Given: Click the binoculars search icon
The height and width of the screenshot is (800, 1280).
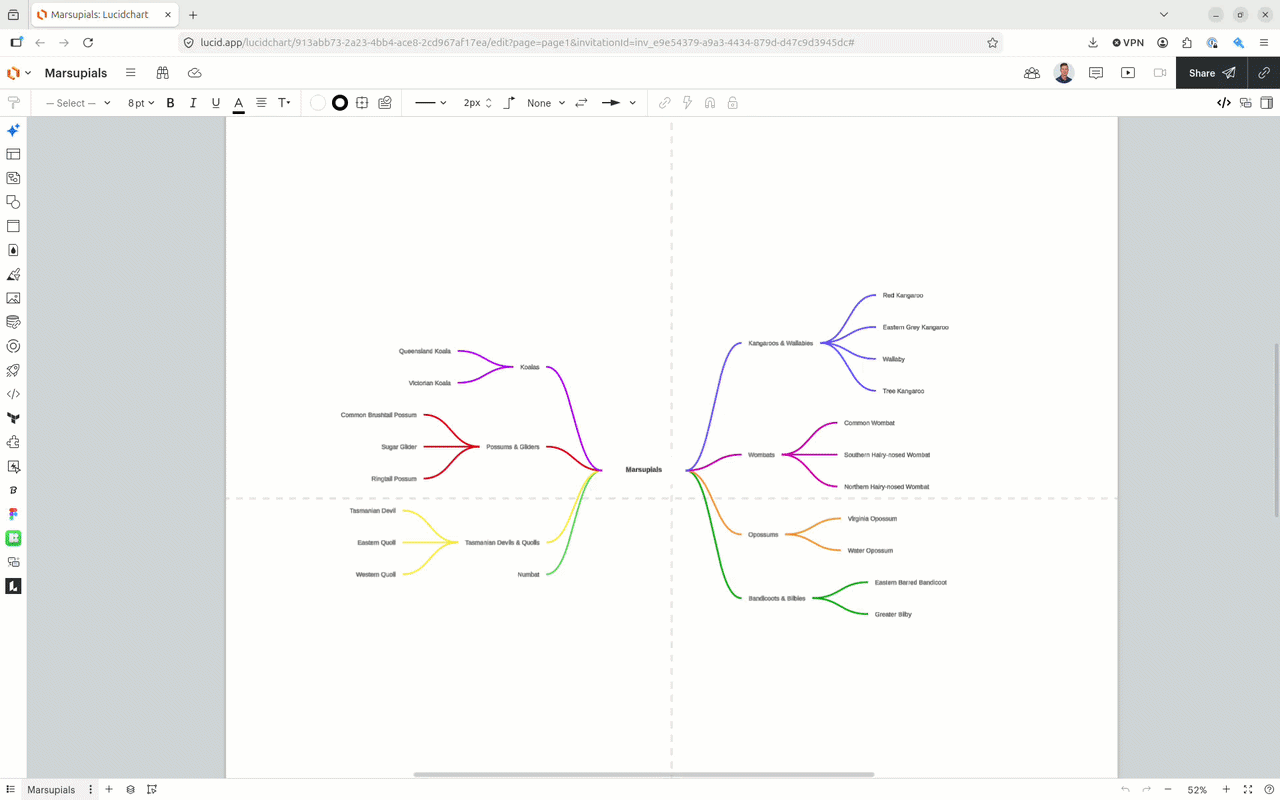Looking at the screenshot, I should pyautogui.click(x=162, y=73).
